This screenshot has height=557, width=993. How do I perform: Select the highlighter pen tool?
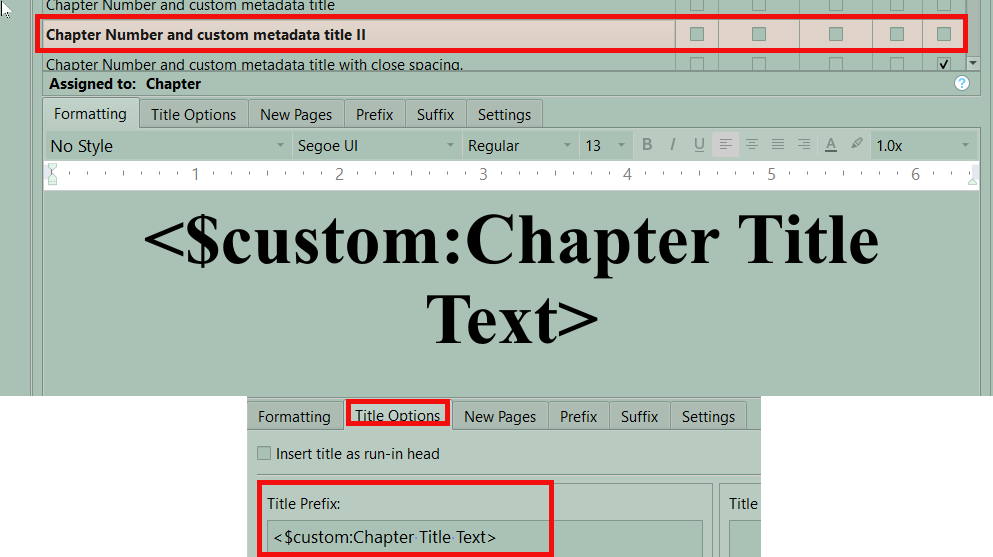click(x=856, y=145)
